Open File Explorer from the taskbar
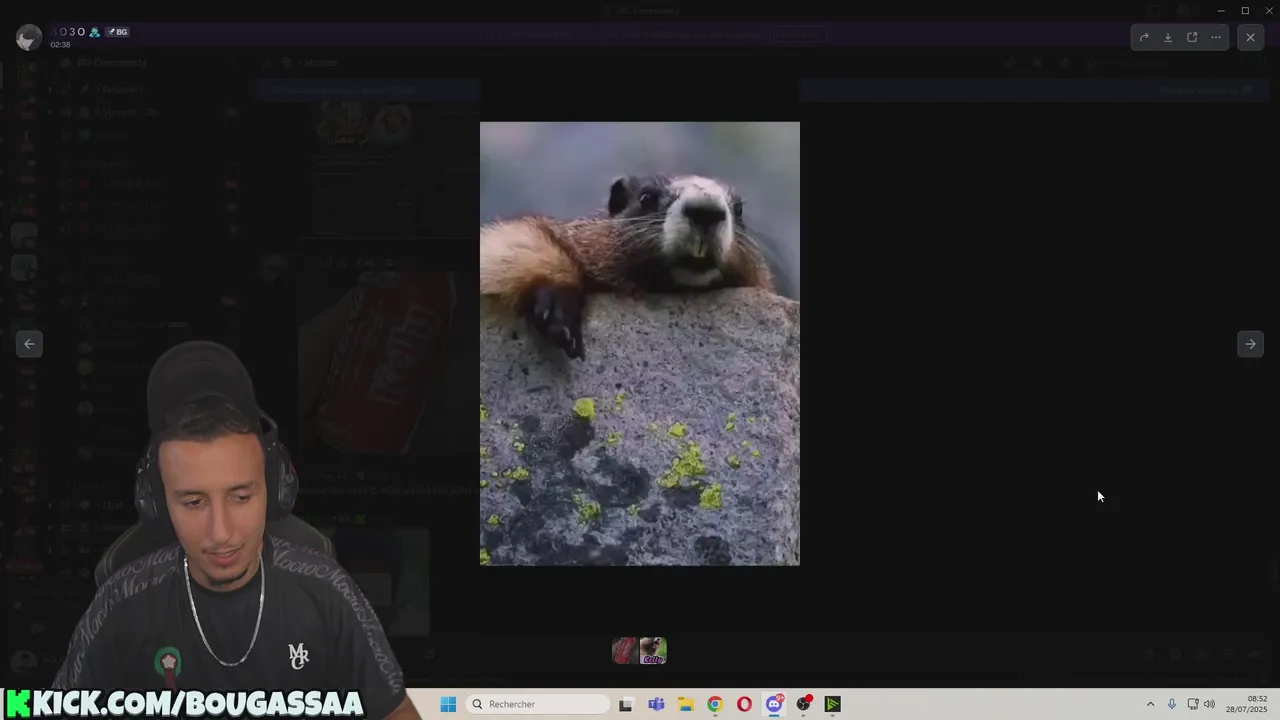Screen dimensions: 1280x720 pyautogui.click(x=685, y=704)
